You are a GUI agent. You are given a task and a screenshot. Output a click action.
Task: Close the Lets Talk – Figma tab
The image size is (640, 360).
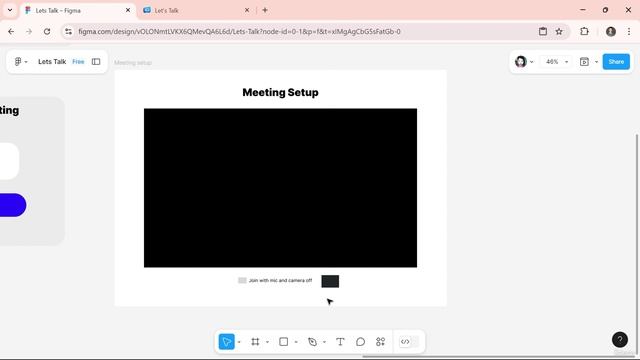point(128,10)
